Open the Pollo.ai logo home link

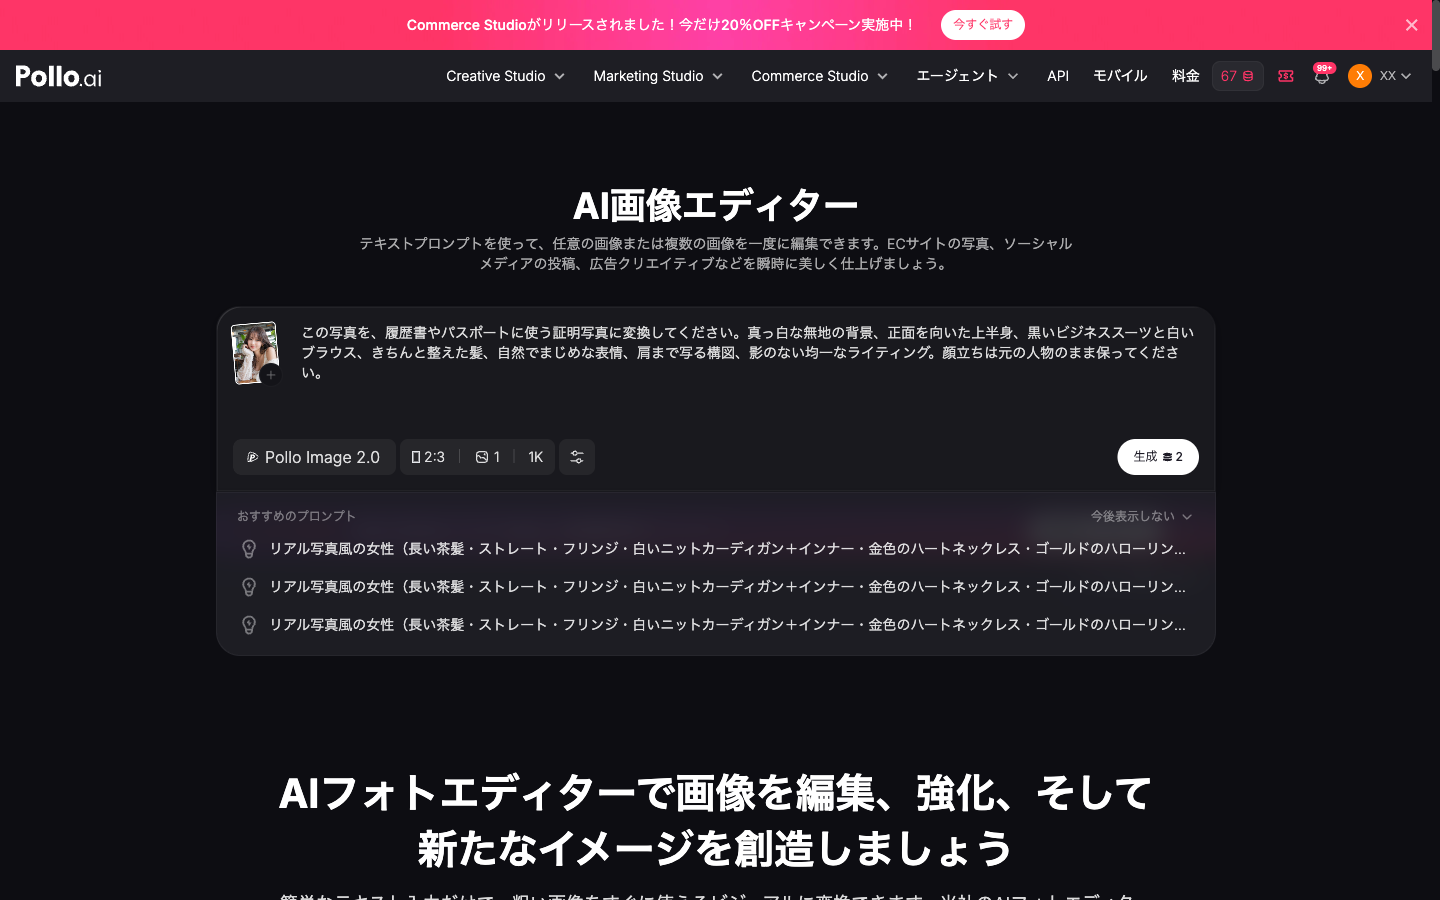pyautogui.click(x=58, y=76)
